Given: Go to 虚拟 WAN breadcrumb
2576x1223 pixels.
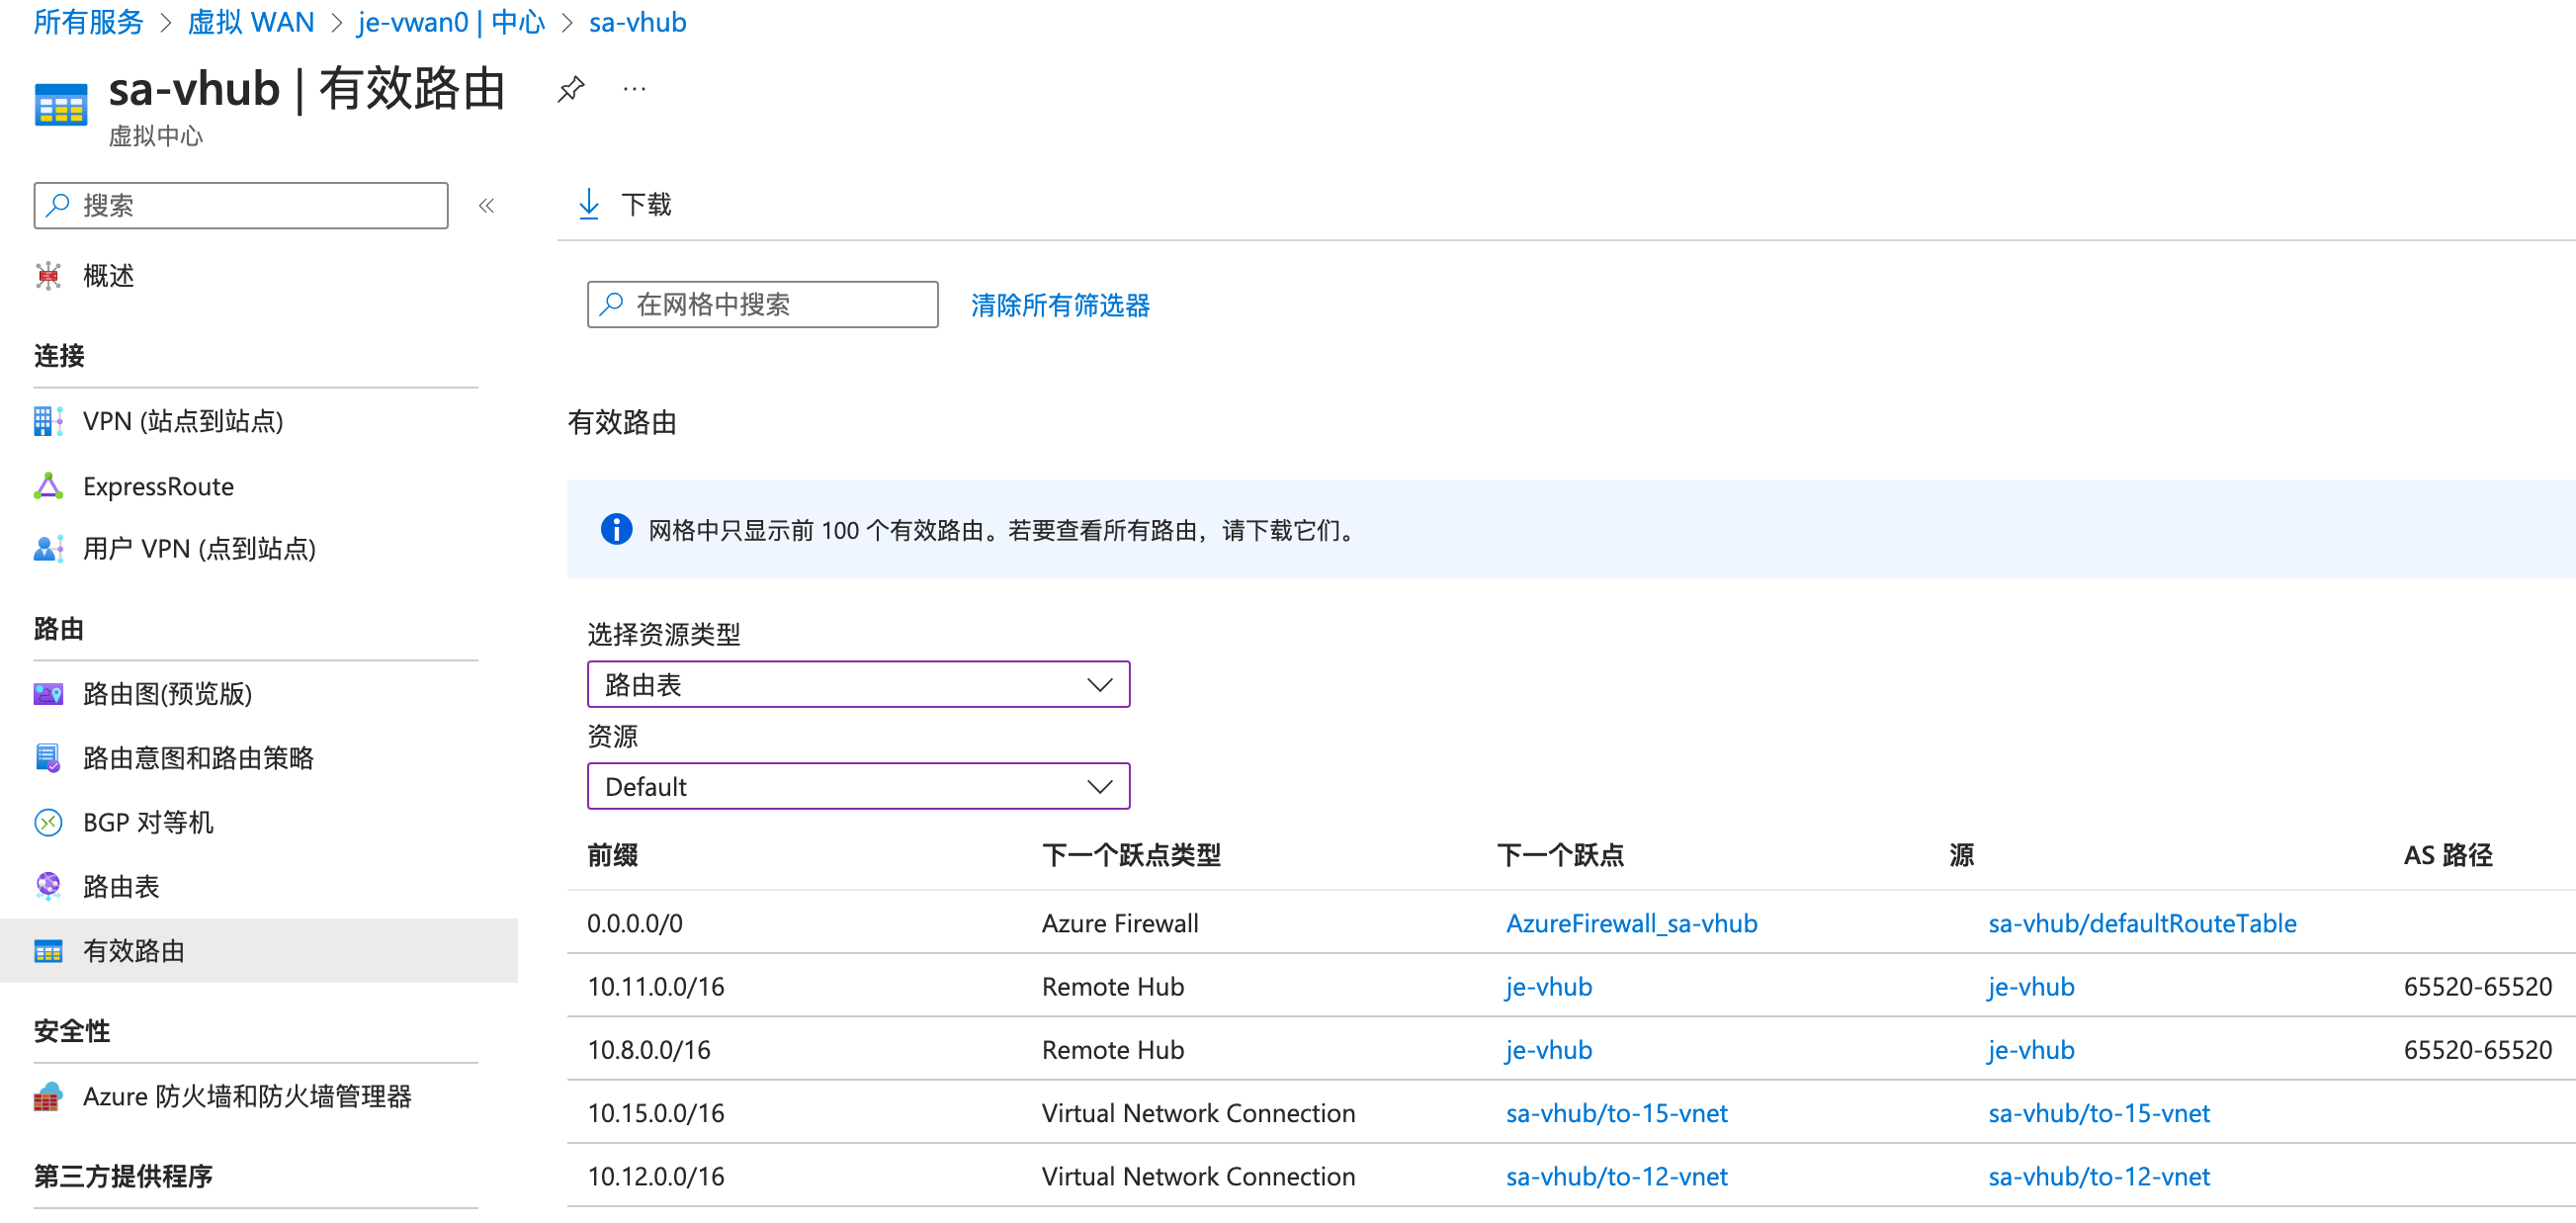Looking at the screenshot, I should point(251,22).
